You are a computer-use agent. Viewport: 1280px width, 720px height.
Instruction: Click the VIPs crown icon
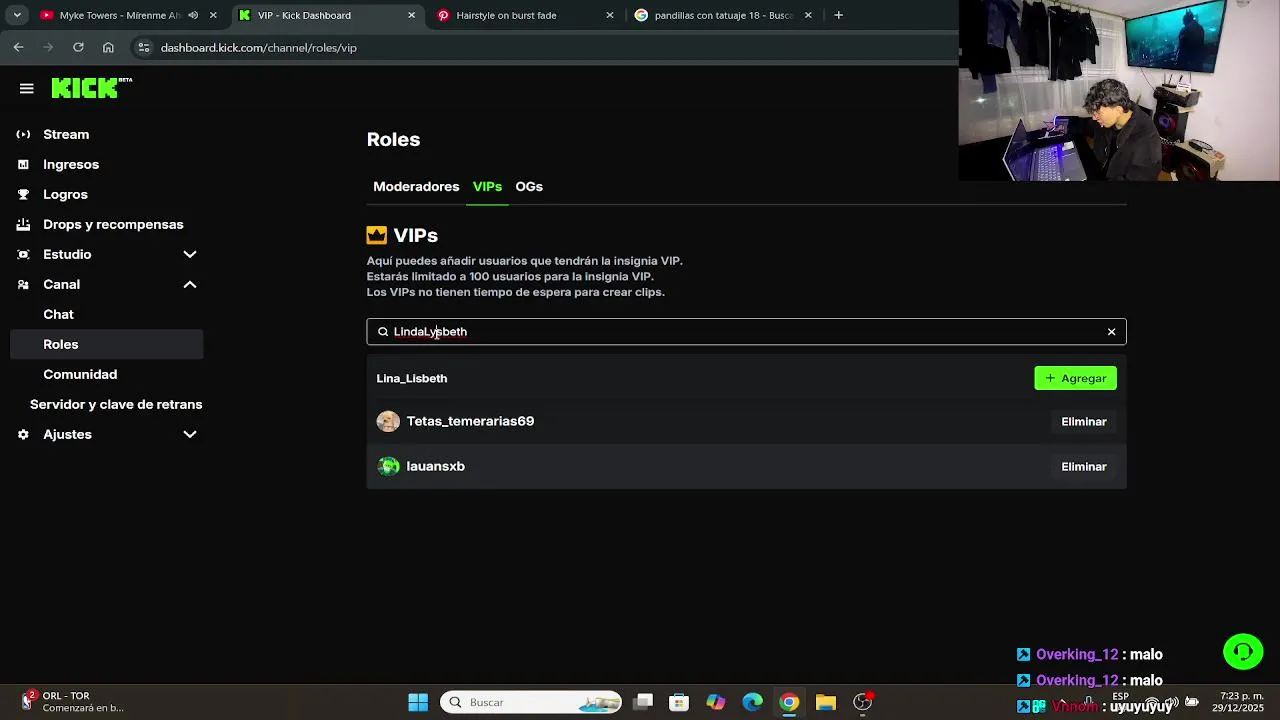click(377, 235)
